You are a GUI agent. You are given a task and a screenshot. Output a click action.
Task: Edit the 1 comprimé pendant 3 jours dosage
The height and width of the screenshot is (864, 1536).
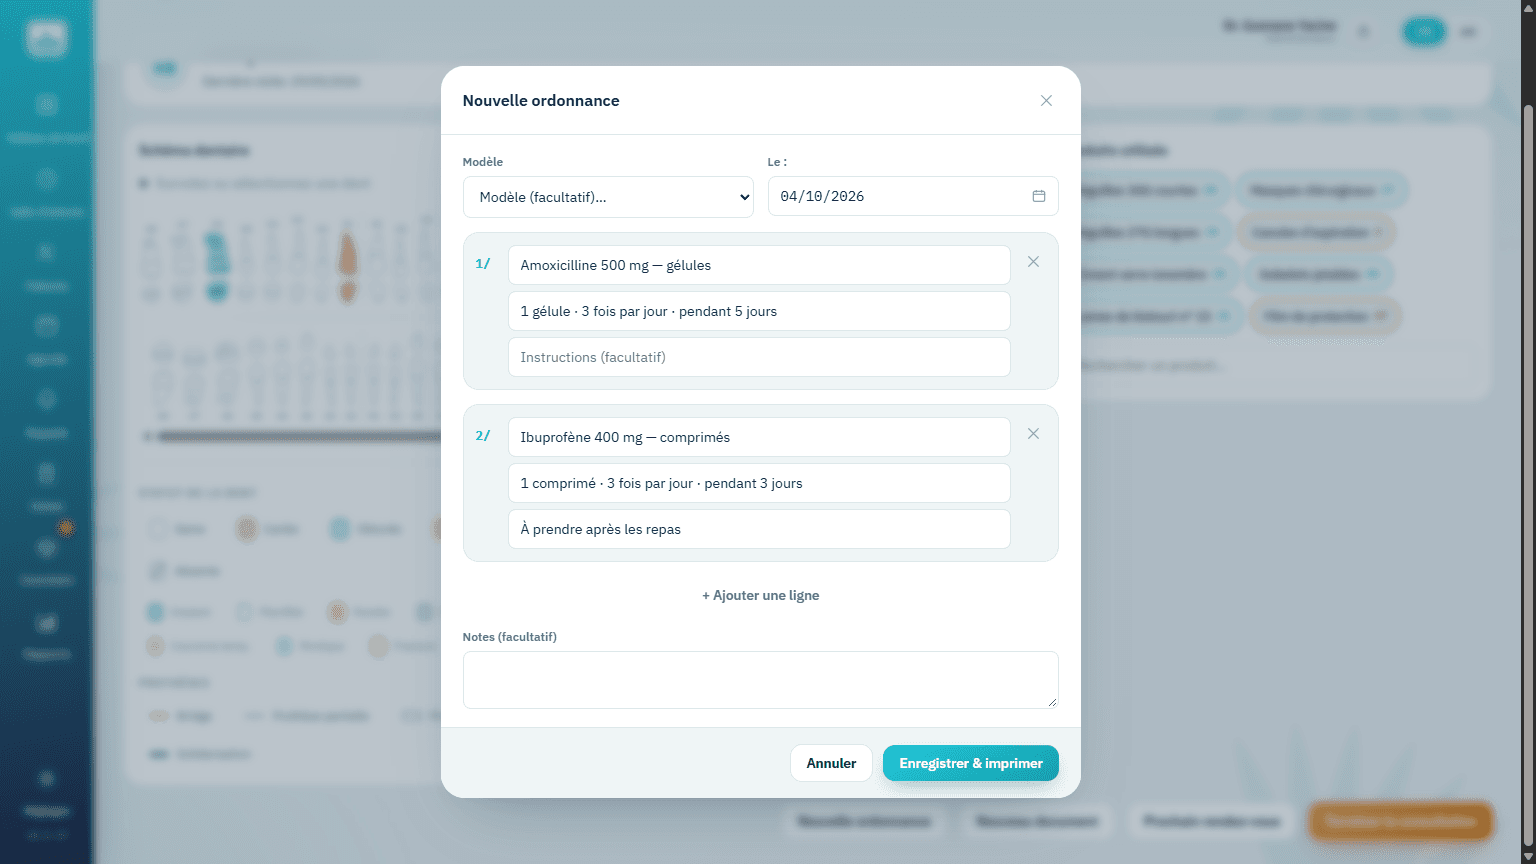(x=759, y=483)
